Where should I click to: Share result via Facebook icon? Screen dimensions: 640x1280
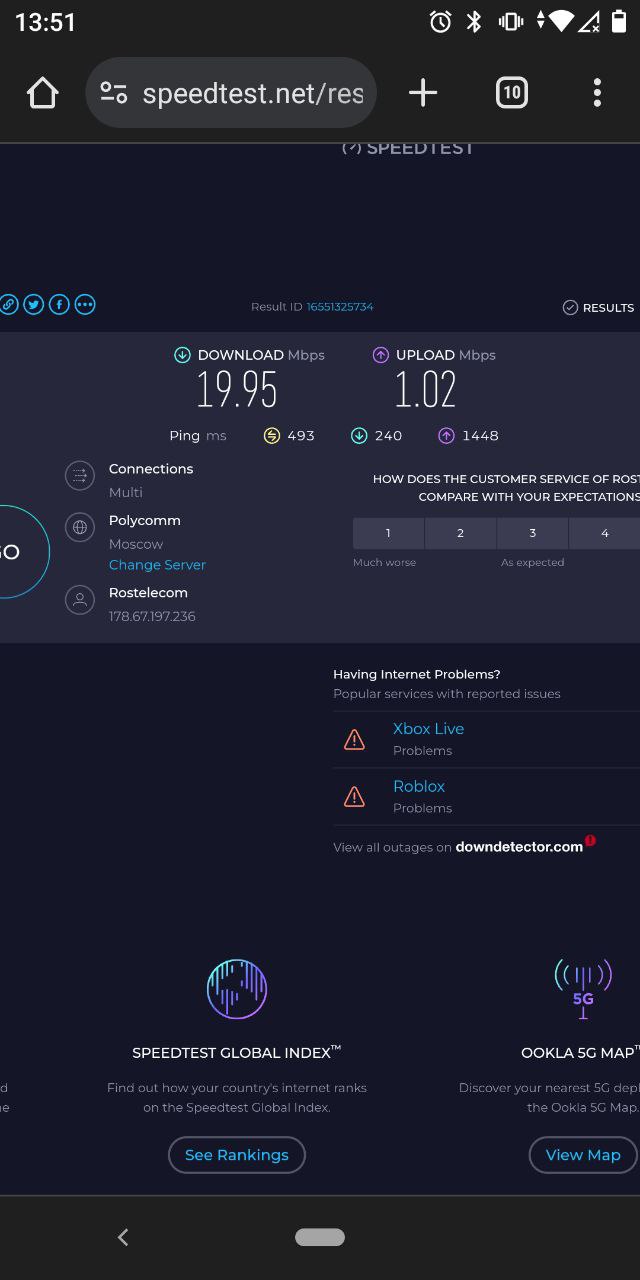tap(59, 305)
